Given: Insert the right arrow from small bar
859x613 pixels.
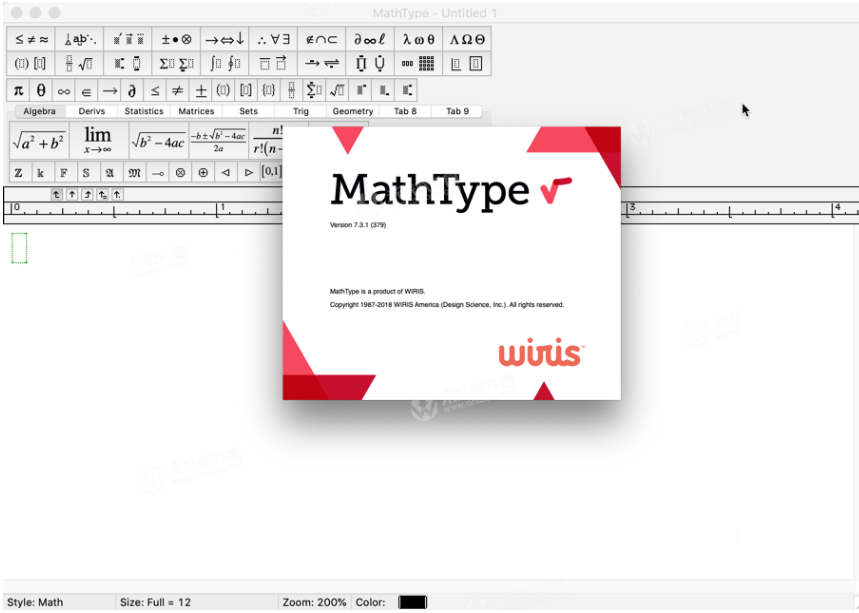Looking at the screenshot, I should point(110,90).
